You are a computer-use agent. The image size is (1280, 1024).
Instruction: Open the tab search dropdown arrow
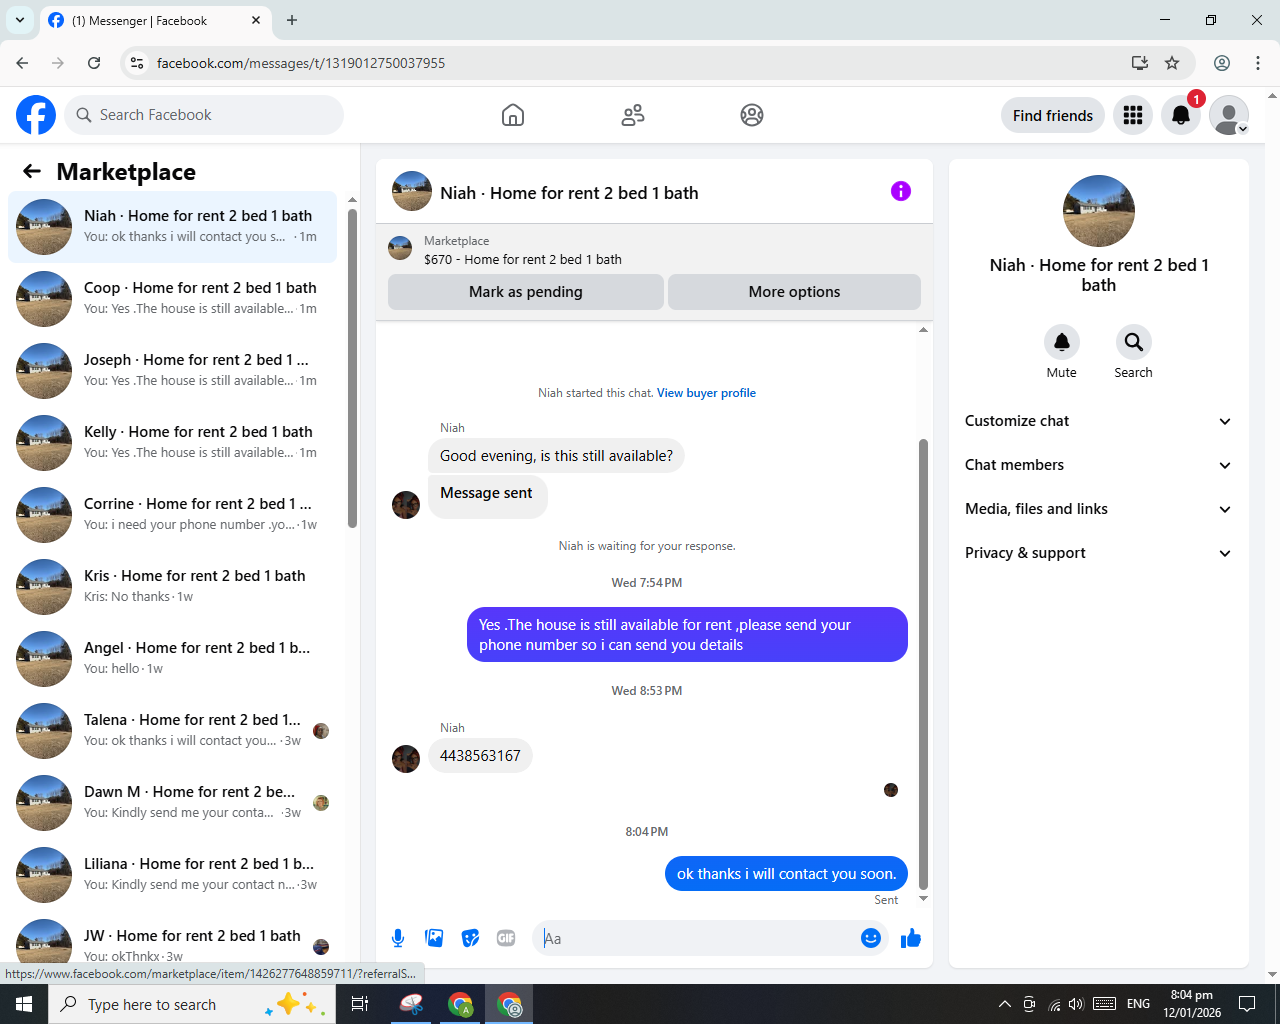click(20, 20)
